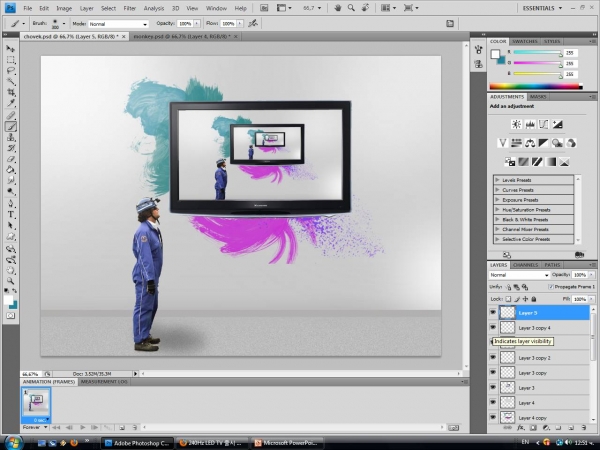Screen dimensions: 600x450
Task: Select the Horizontal Type tool
Action: pyautogui.click(x=11, y=214)
